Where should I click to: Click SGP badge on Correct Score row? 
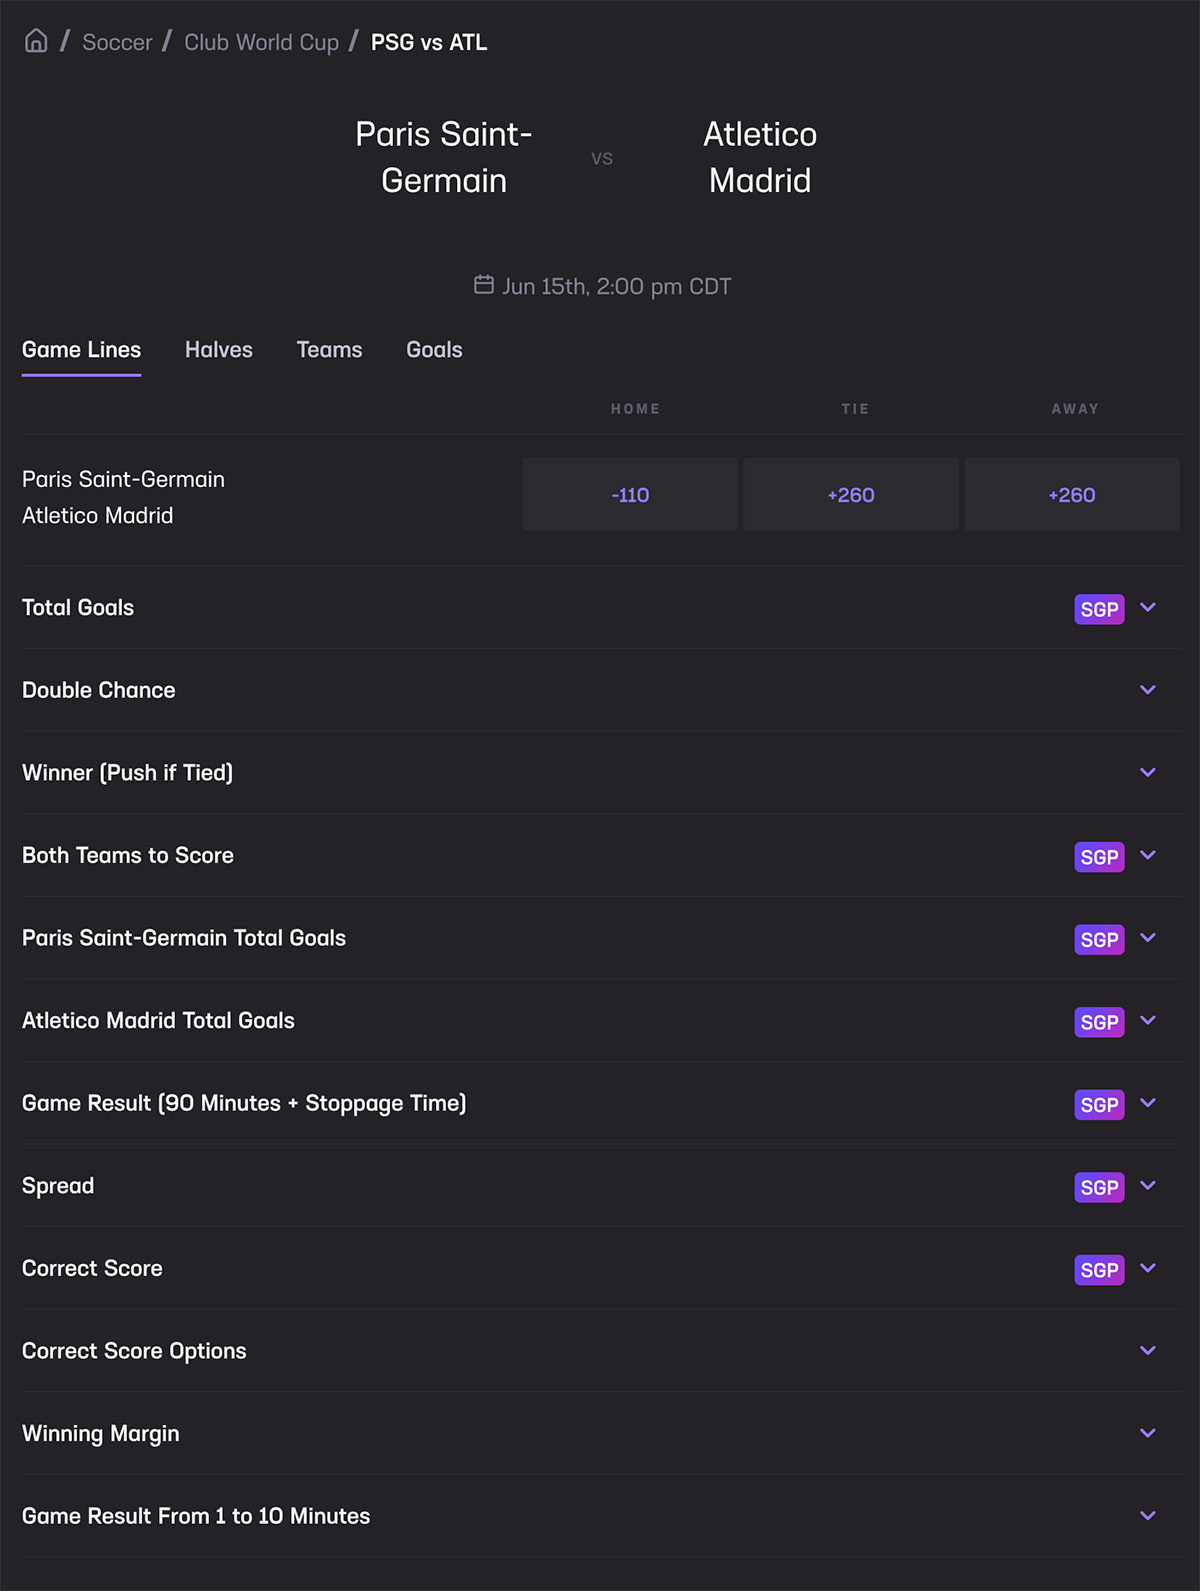1099,1270
